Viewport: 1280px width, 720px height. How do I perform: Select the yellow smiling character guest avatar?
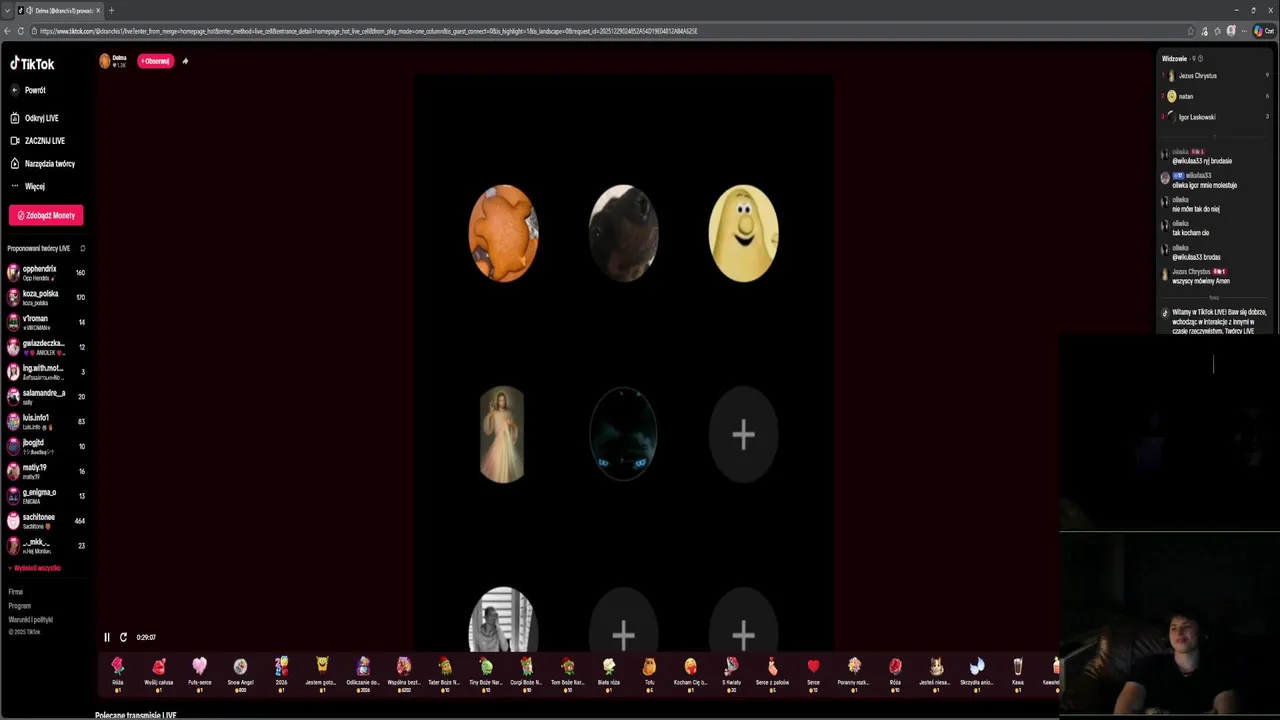[743, 233]
